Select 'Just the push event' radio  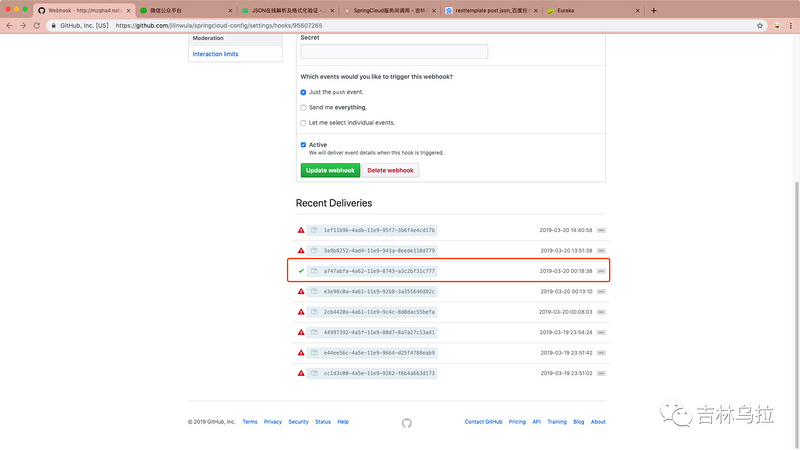pos(303,92)
